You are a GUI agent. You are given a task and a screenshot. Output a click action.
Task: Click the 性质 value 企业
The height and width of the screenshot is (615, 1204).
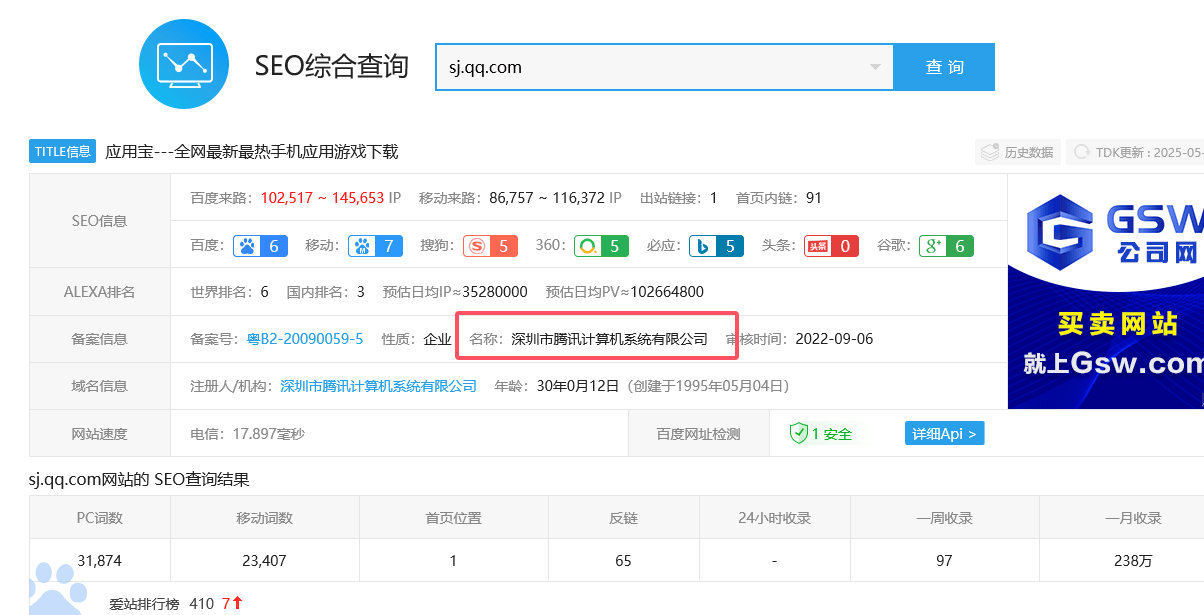437,339
